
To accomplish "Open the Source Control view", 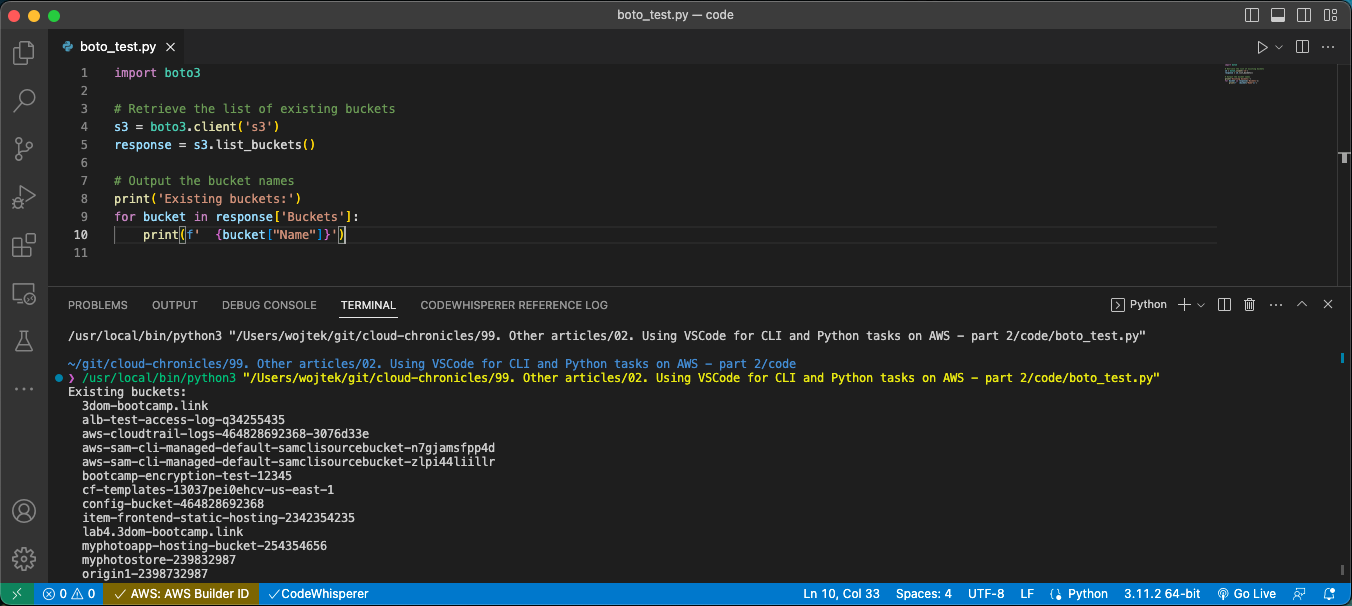I will [24, 148].
